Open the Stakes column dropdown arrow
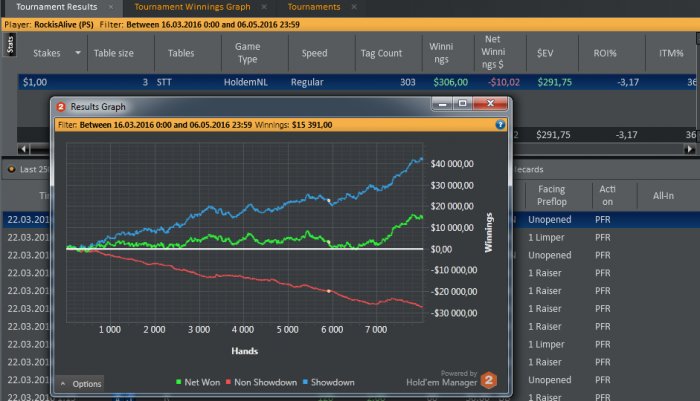Viewport: 700px width, 401px height. click(78, 53)
